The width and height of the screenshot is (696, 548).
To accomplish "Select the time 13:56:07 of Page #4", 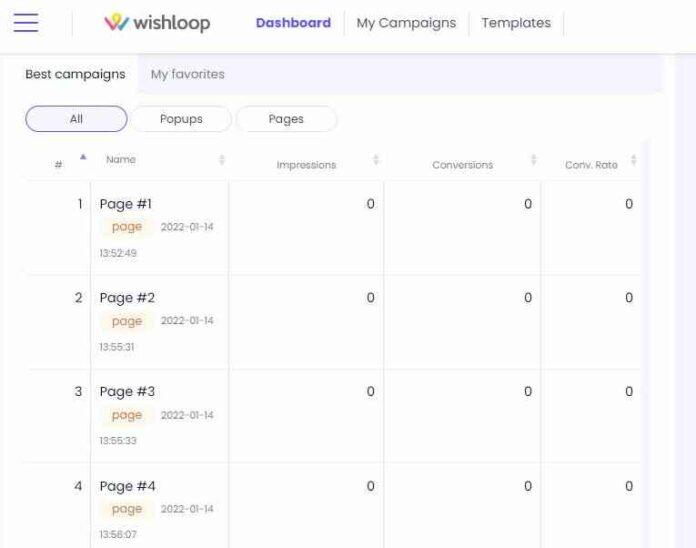I will pyautogui.click(x=118, y=534).
